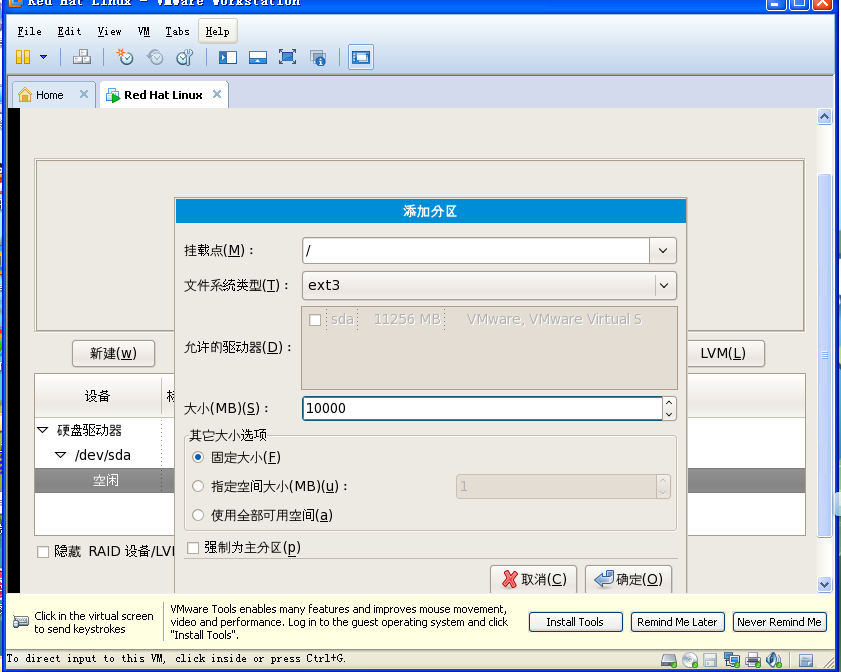Revert the VM to its snapshot
841x672 pixels.
point(155,58)
